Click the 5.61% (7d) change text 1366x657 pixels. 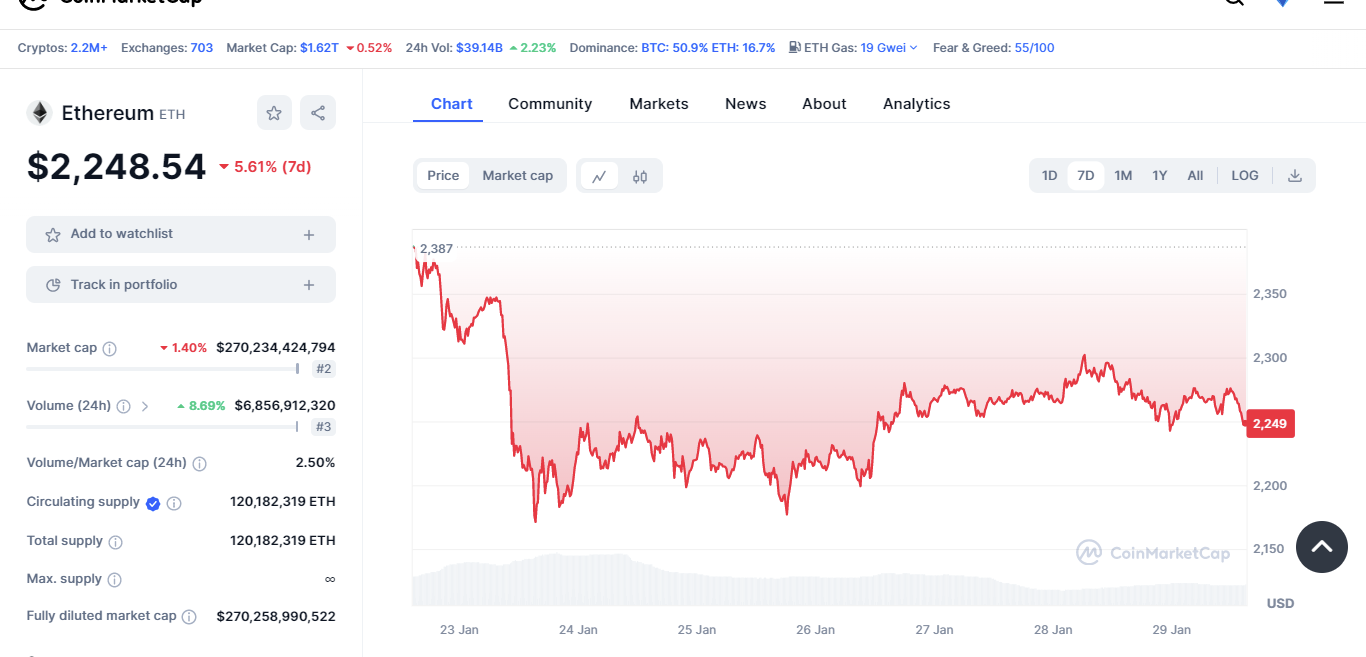coord(272,167)
